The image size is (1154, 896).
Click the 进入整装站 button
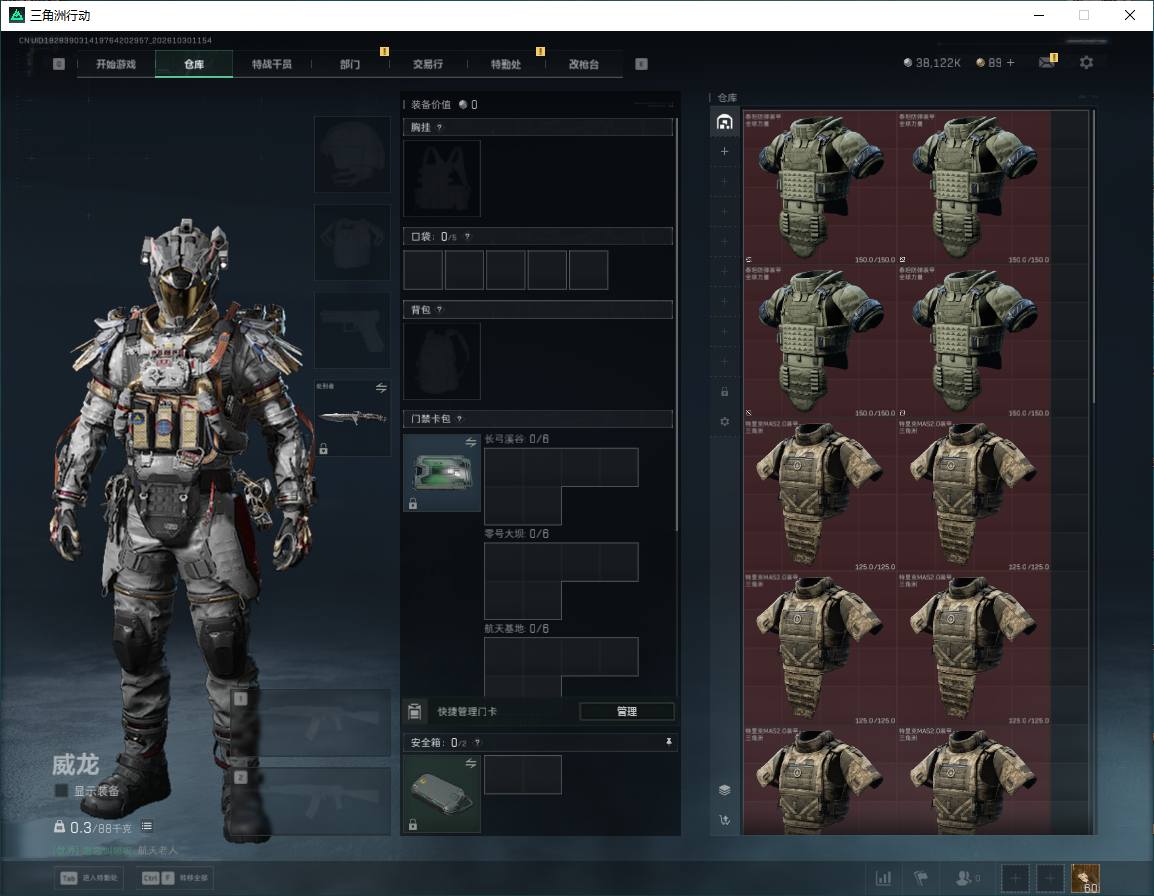click(90, 878)
